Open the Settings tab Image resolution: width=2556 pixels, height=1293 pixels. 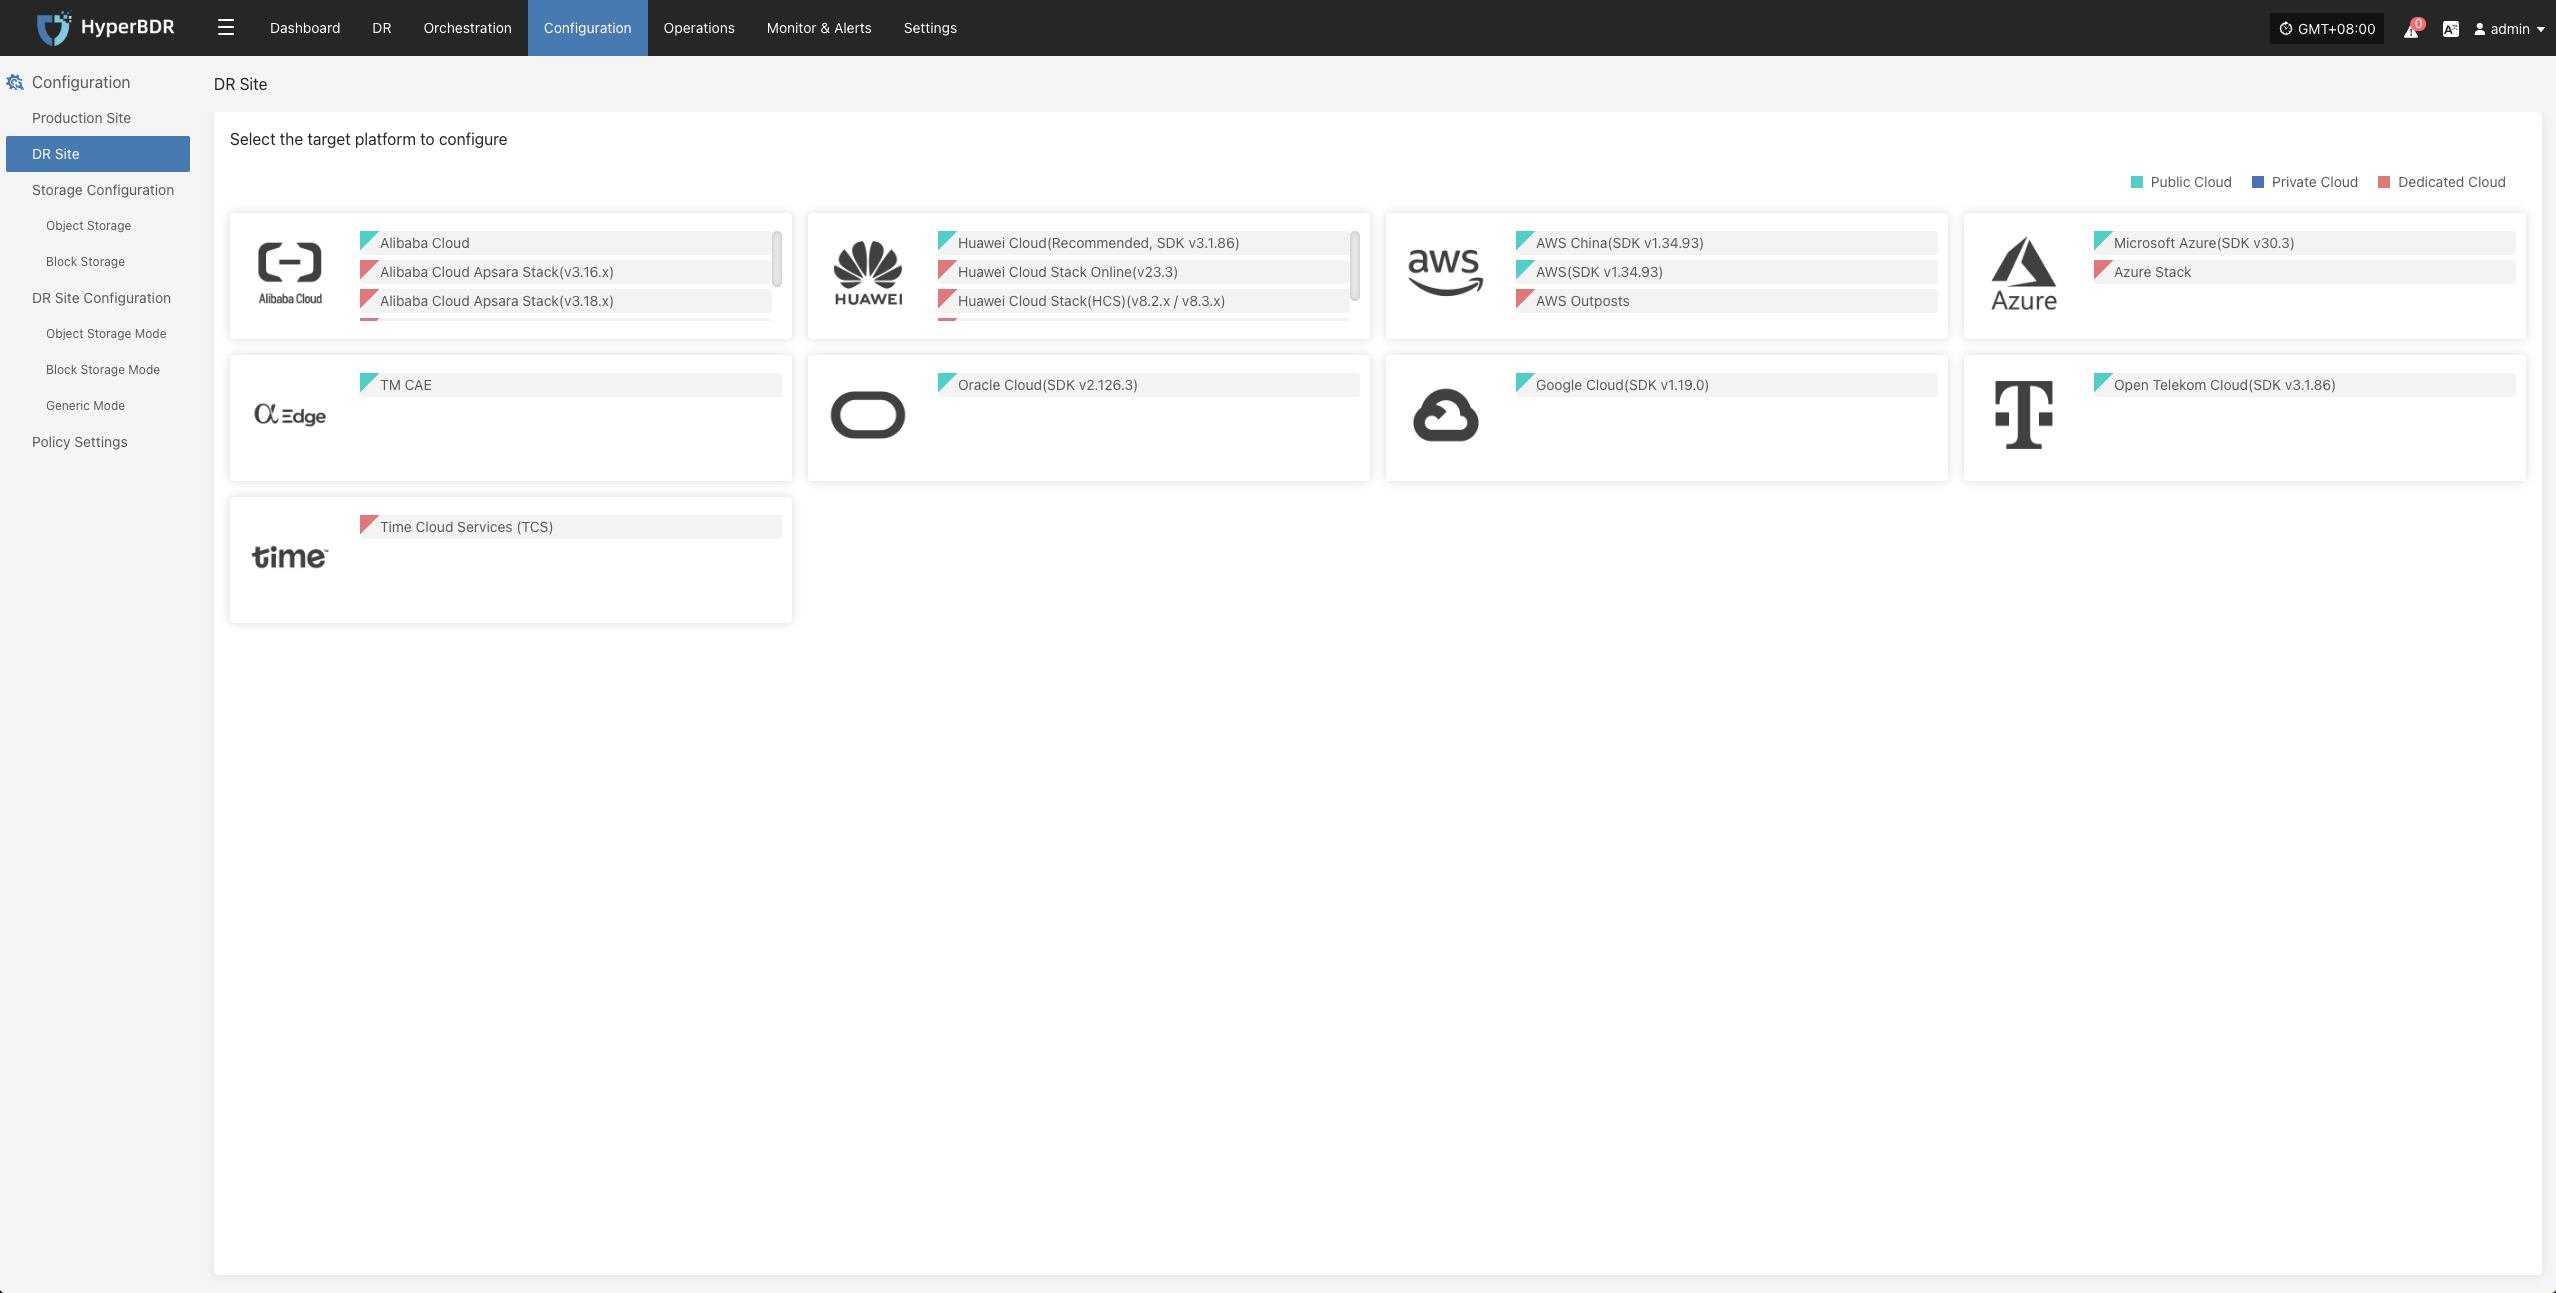(x=930, y=28)
